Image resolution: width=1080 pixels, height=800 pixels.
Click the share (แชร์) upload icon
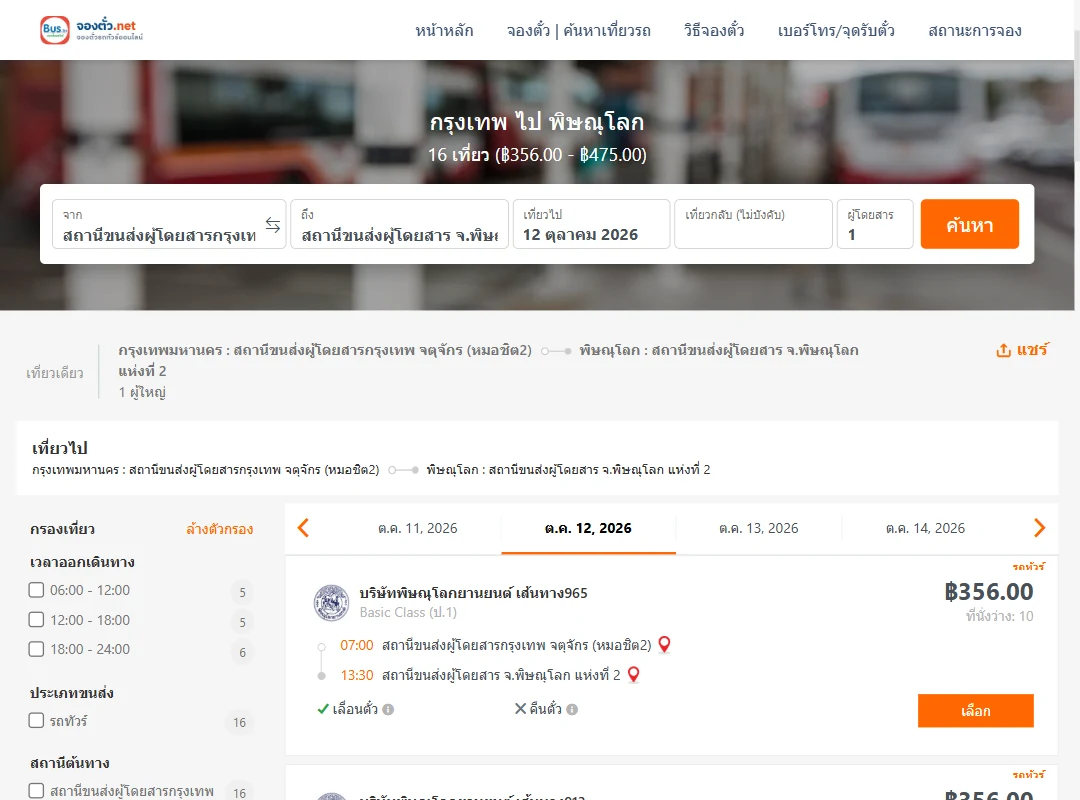coord(1003,350)
